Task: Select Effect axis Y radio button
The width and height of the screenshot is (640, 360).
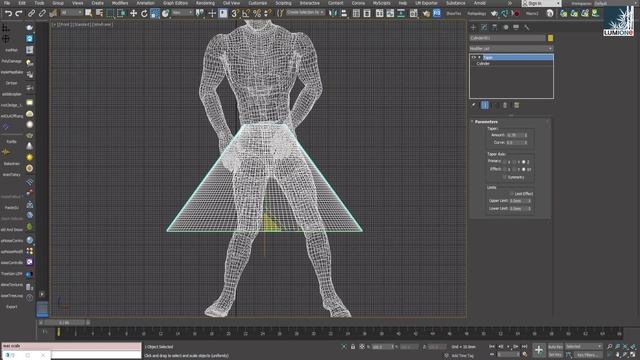Action: pyautogui.click(x=514, y=169)
